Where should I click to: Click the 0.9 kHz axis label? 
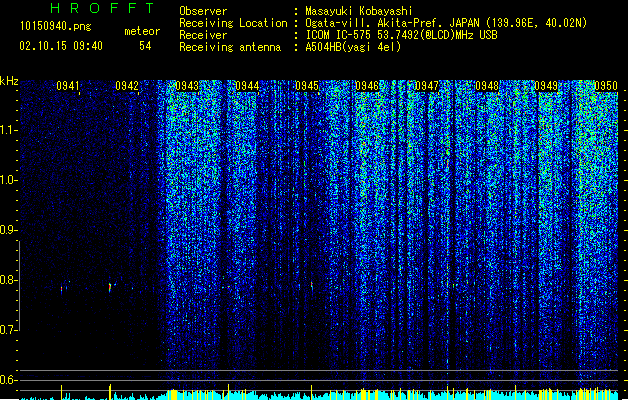click(x=9, y=230)
